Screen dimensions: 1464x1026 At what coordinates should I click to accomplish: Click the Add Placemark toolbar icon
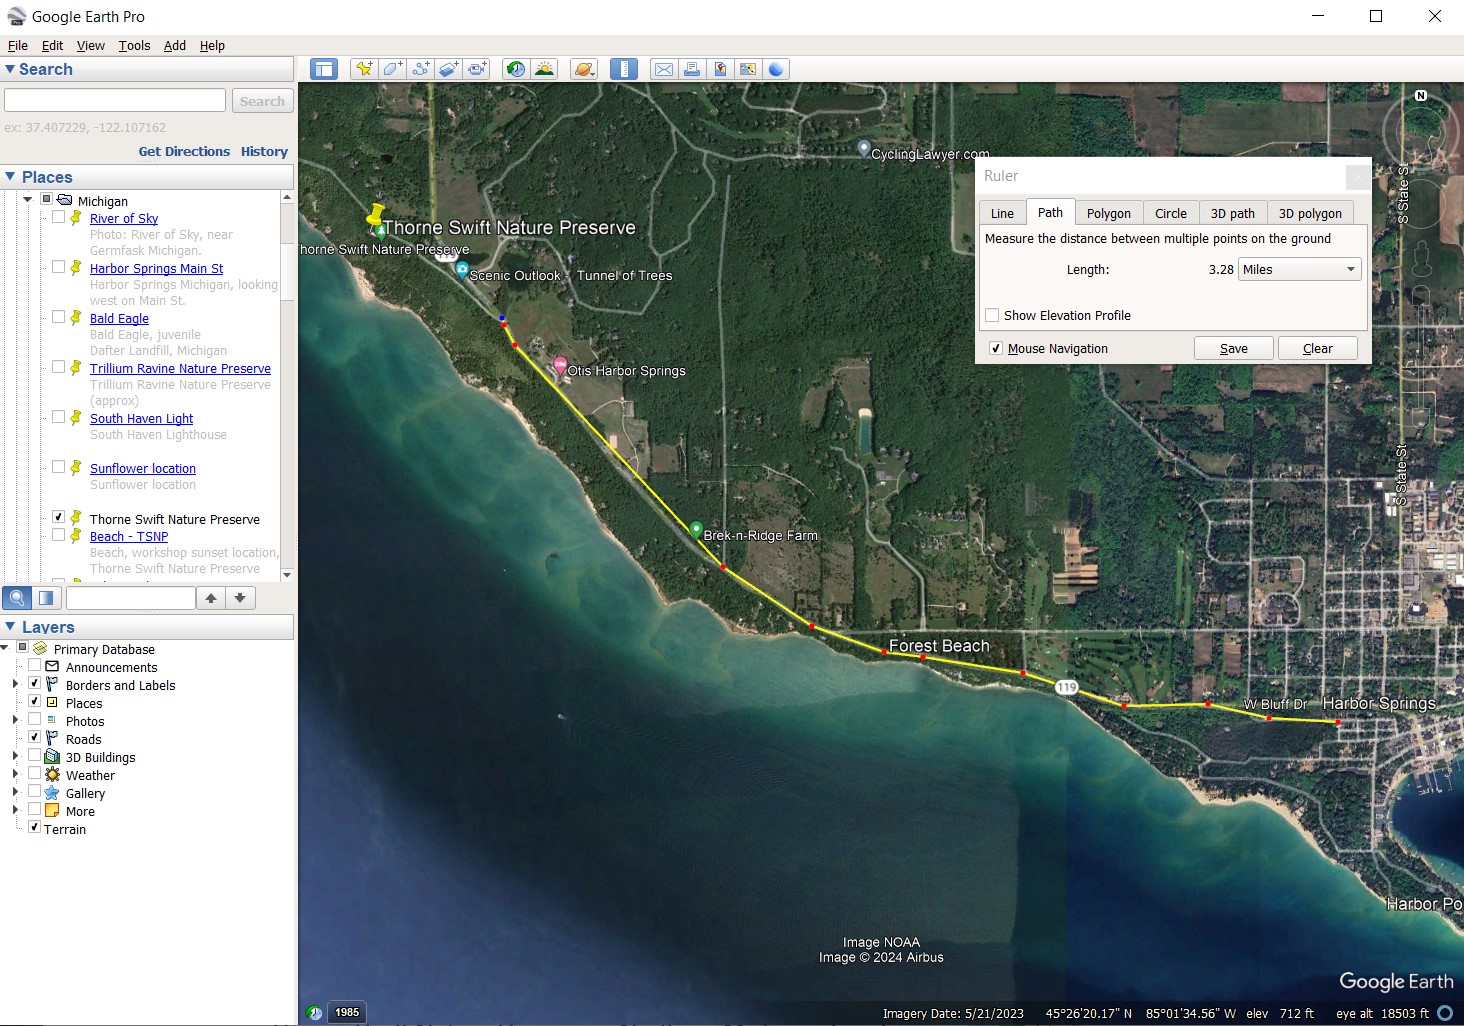pyautogui.click(x=364, y=69)
